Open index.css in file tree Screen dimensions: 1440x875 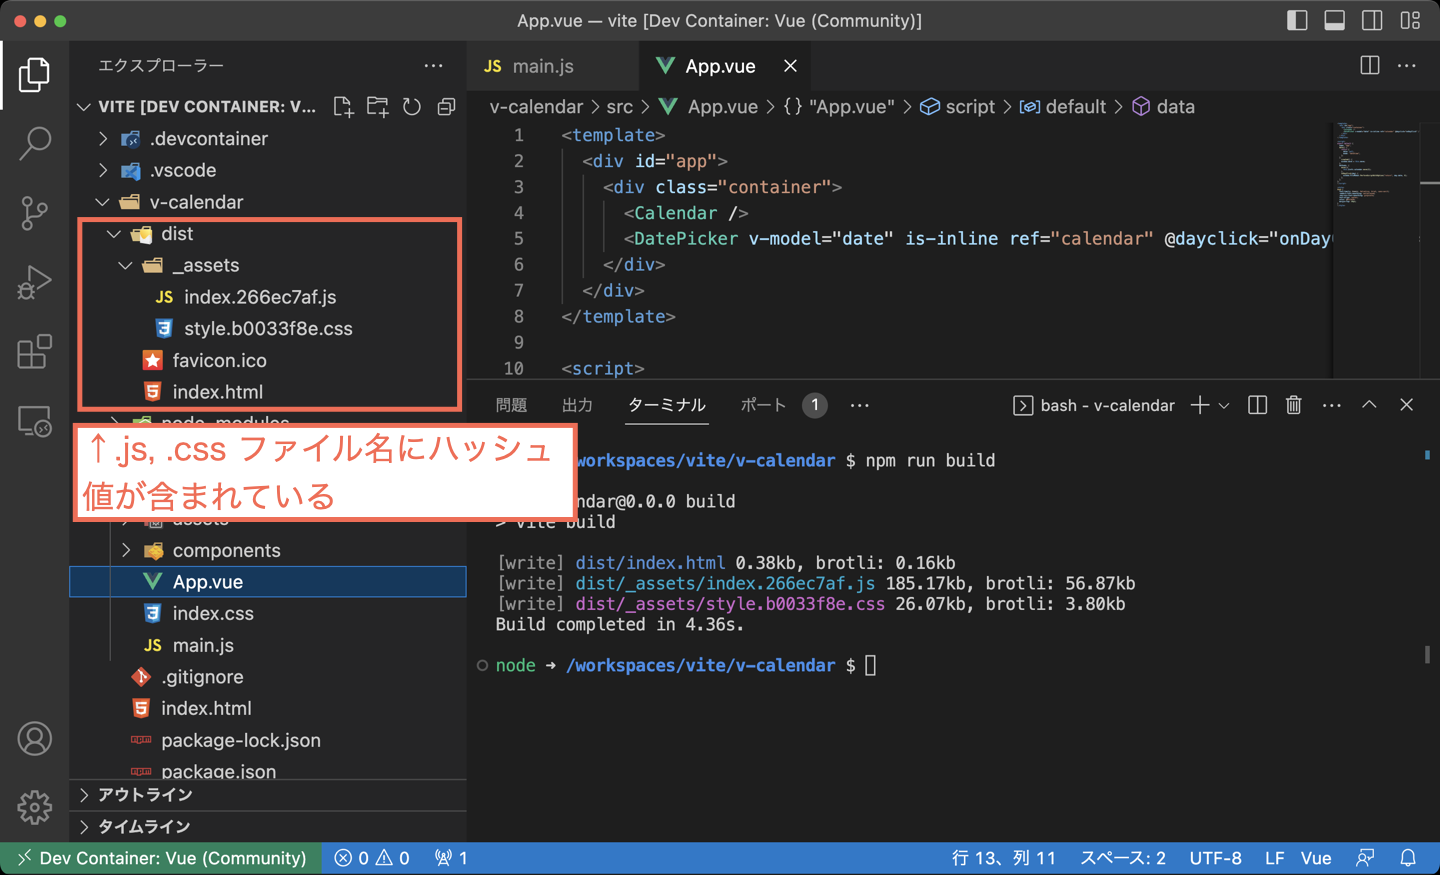[268, 613]
